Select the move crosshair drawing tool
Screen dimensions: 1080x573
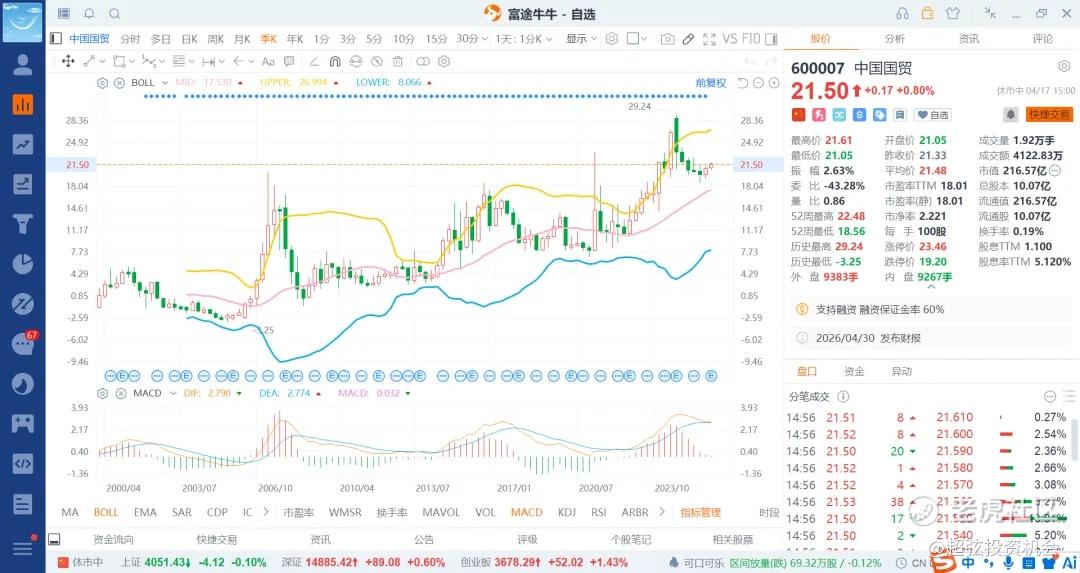point(68,61)
